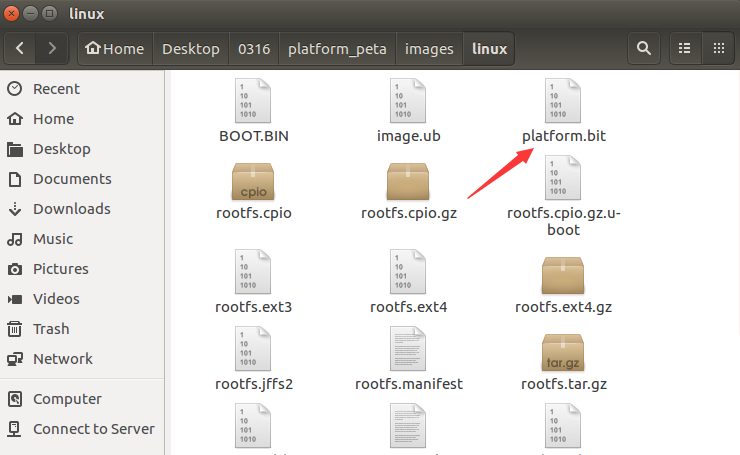740x455 pixels.
Task: Click the Home breadcrumb
Action: 115,48
